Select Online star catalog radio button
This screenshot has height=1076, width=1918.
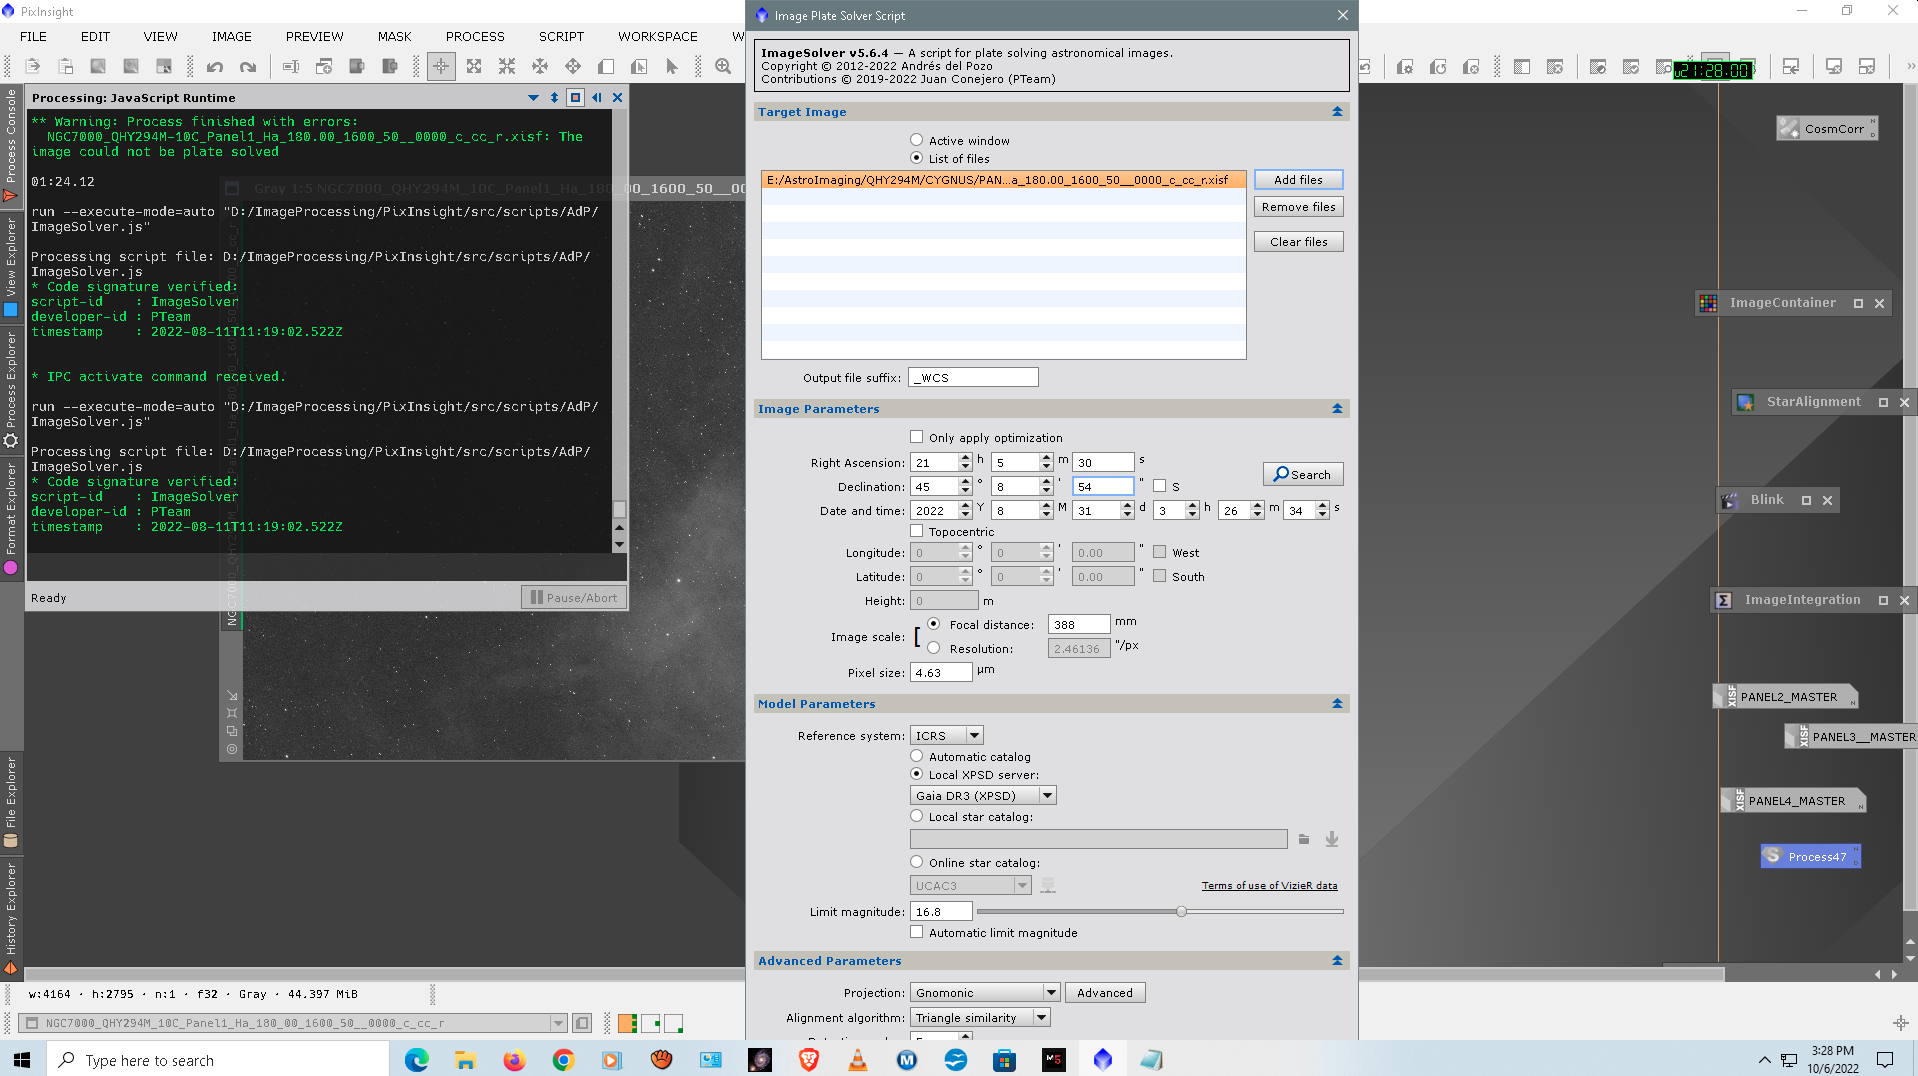[x=916, y=862]
